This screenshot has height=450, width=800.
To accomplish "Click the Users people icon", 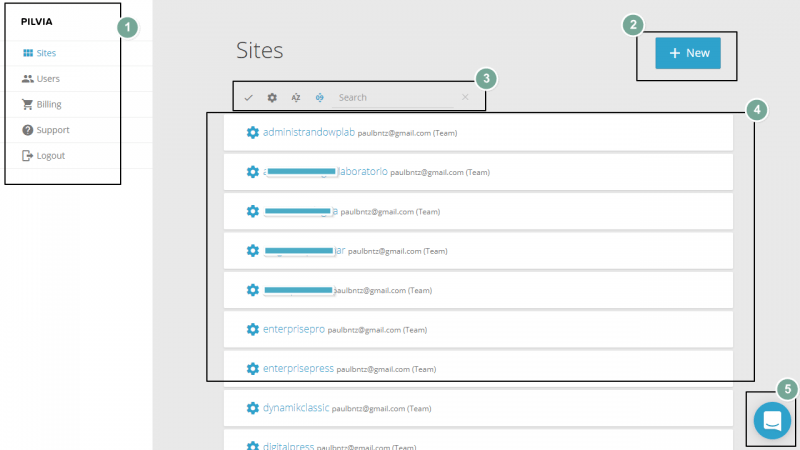I will pyautogui.click(x=28, y=79).
